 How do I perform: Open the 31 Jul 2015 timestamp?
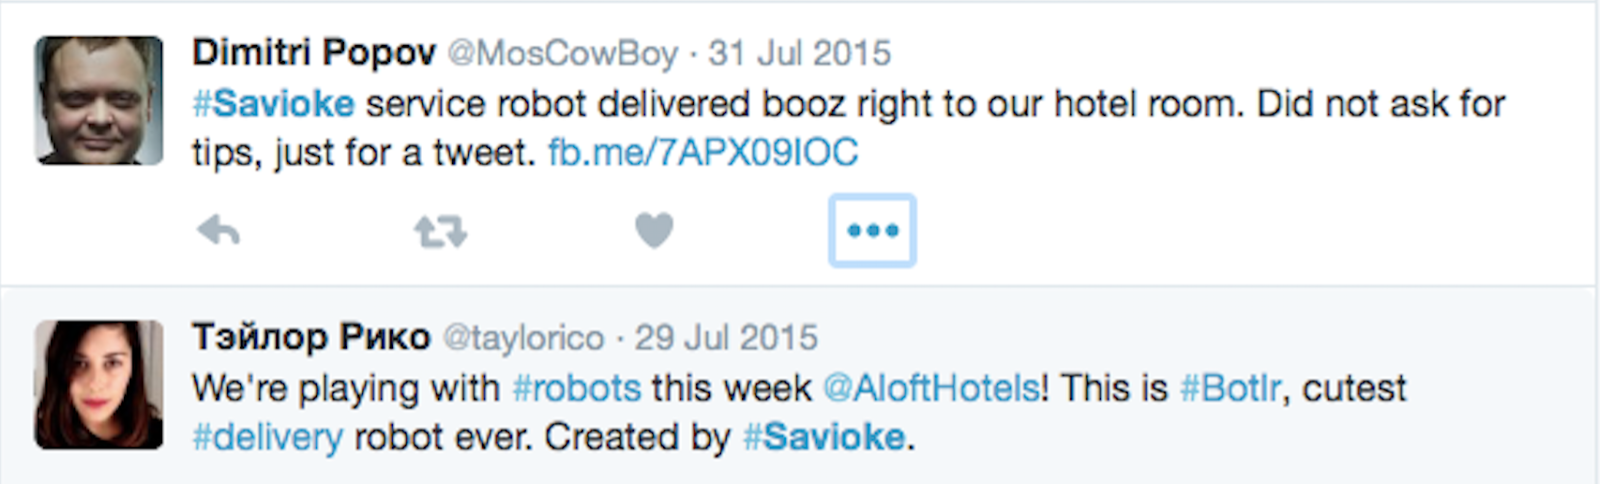pyautogui.click(x=799, y=53)
